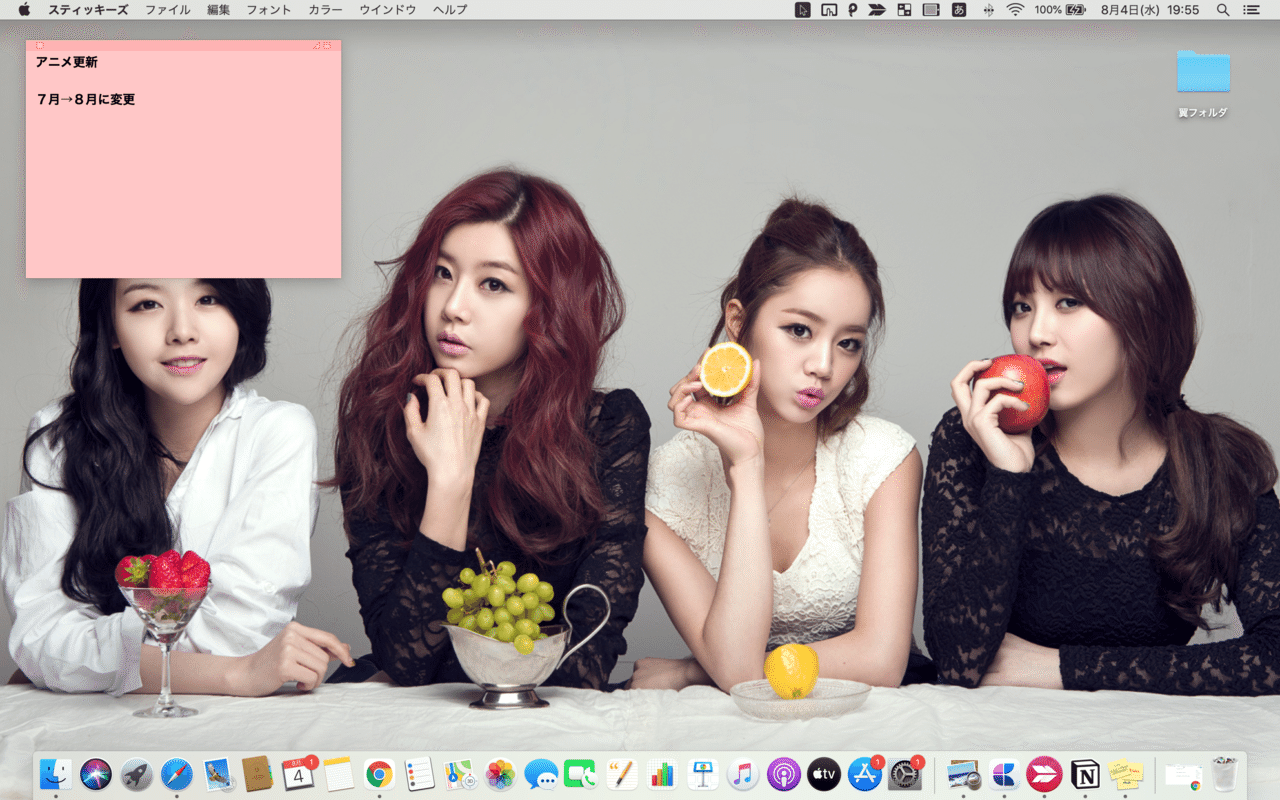Image resolution: width=1280 pixels, height=800 pixels.
Task: Open the ウインドウ menu
Action: tap(388, 10)
